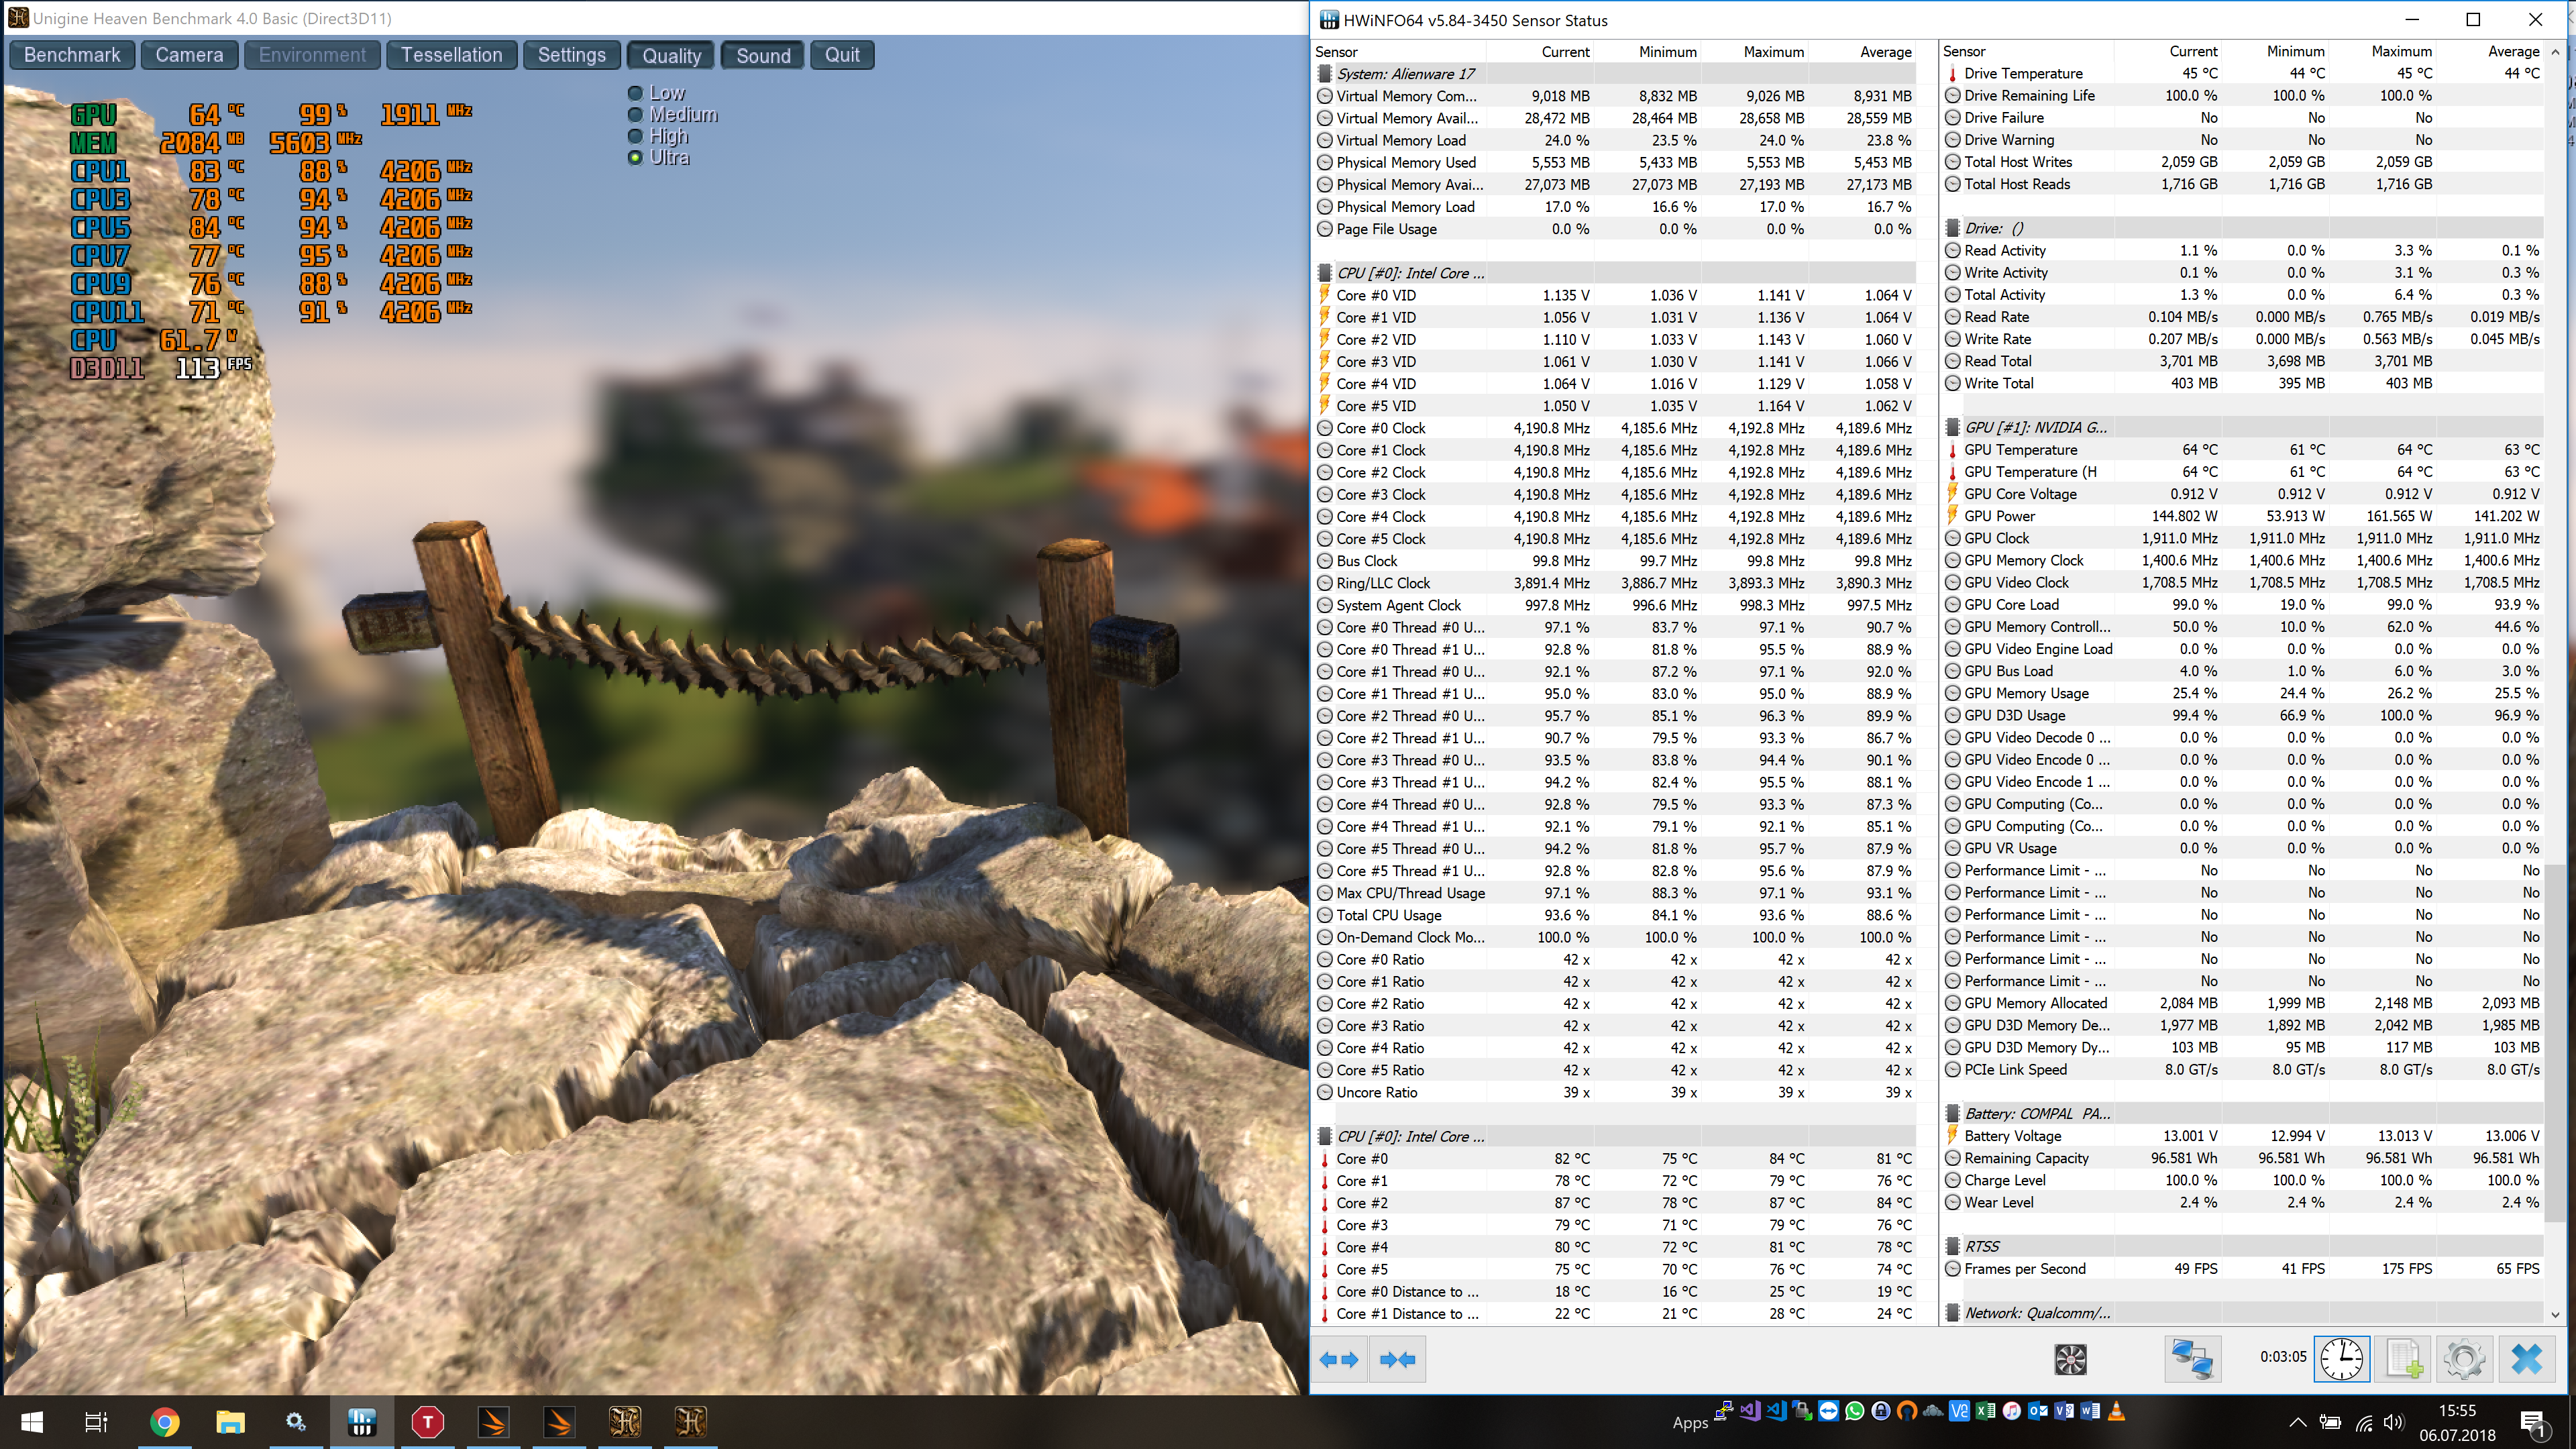This screenshot has width=2576, height=1449.
Task: Select the GPU Power sensor row
Action: pos(2243,516)
